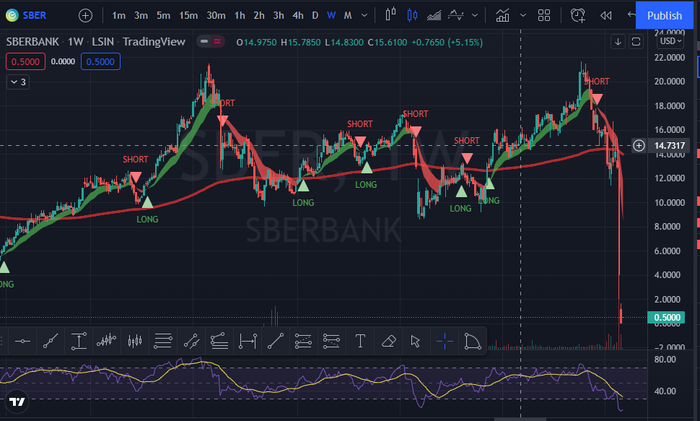Switch to the 5m timeframe
This screenshot has width=700, height=421.
pyautogui.click(x=163, y=16)
